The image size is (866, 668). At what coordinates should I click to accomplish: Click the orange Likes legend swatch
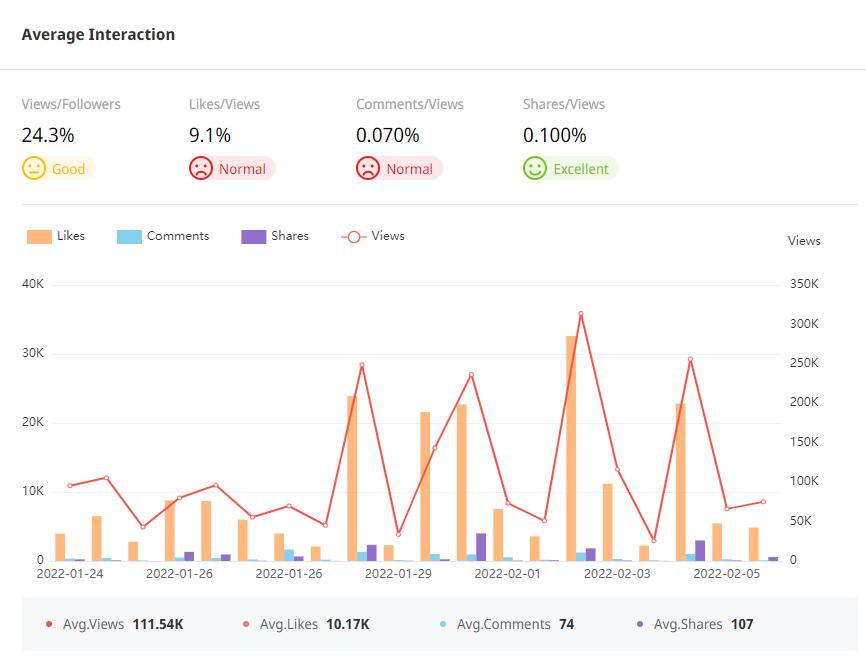39,237
